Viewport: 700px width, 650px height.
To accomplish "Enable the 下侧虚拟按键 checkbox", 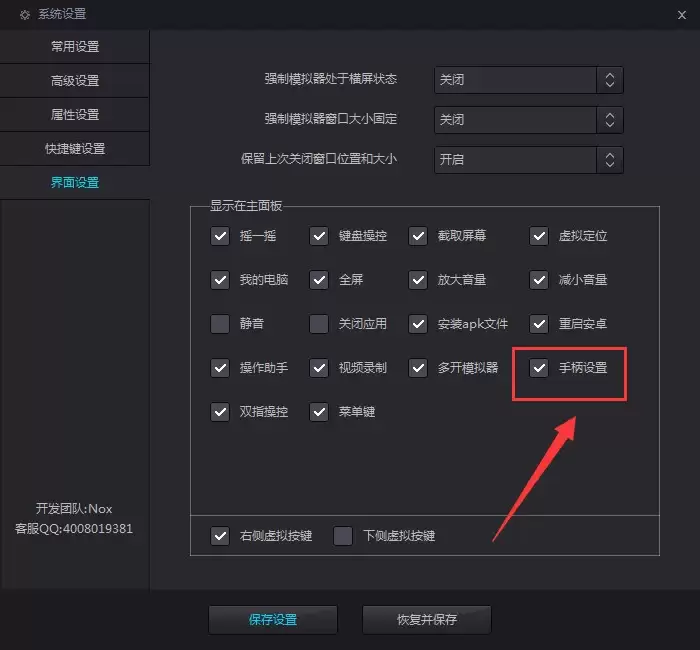I will point(343,536).
